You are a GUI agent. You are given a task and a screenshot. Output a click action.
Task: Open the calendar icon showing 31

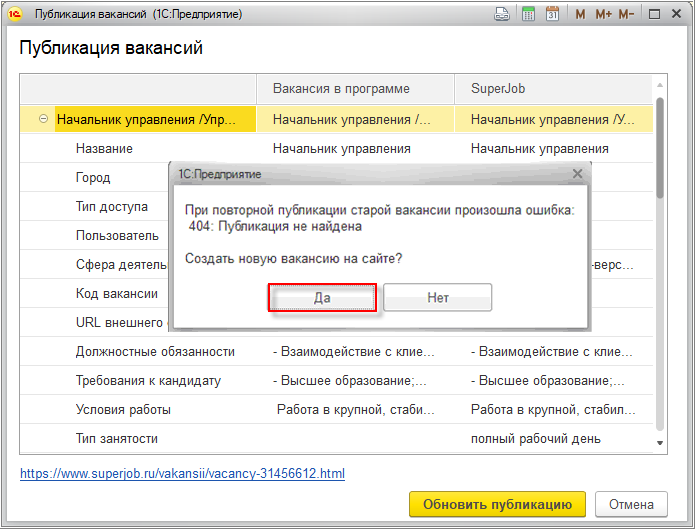click(x=551, y=15)
